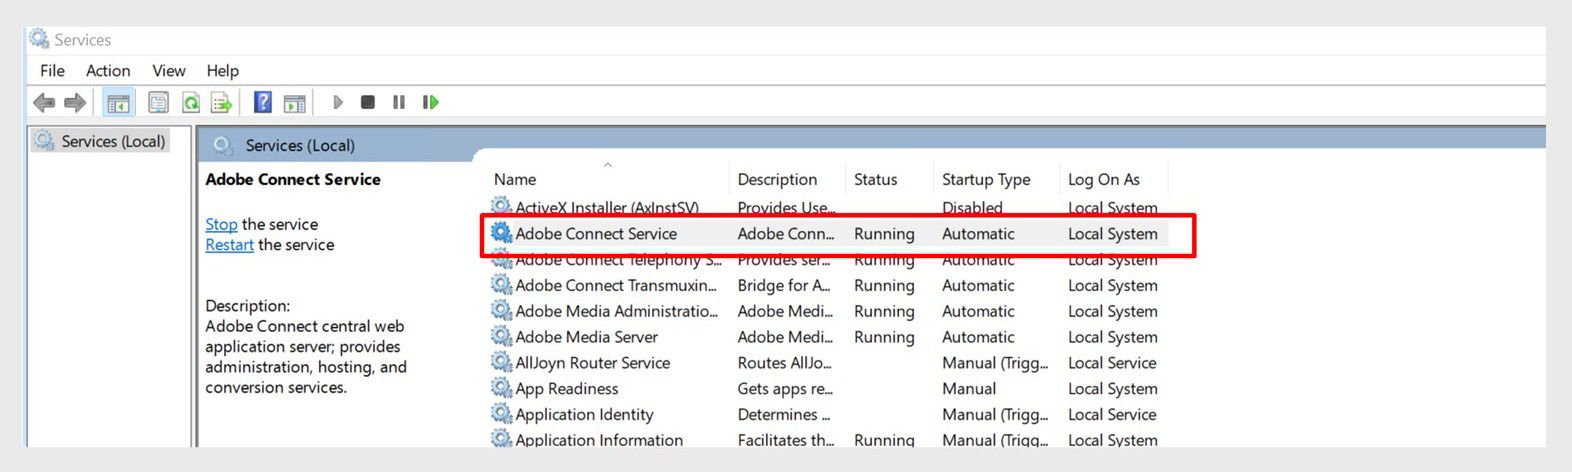This screenshot has width=1572, height=472.
Task: Click gear icon of Adobe Connect Service
Action: tap(501, 233)
